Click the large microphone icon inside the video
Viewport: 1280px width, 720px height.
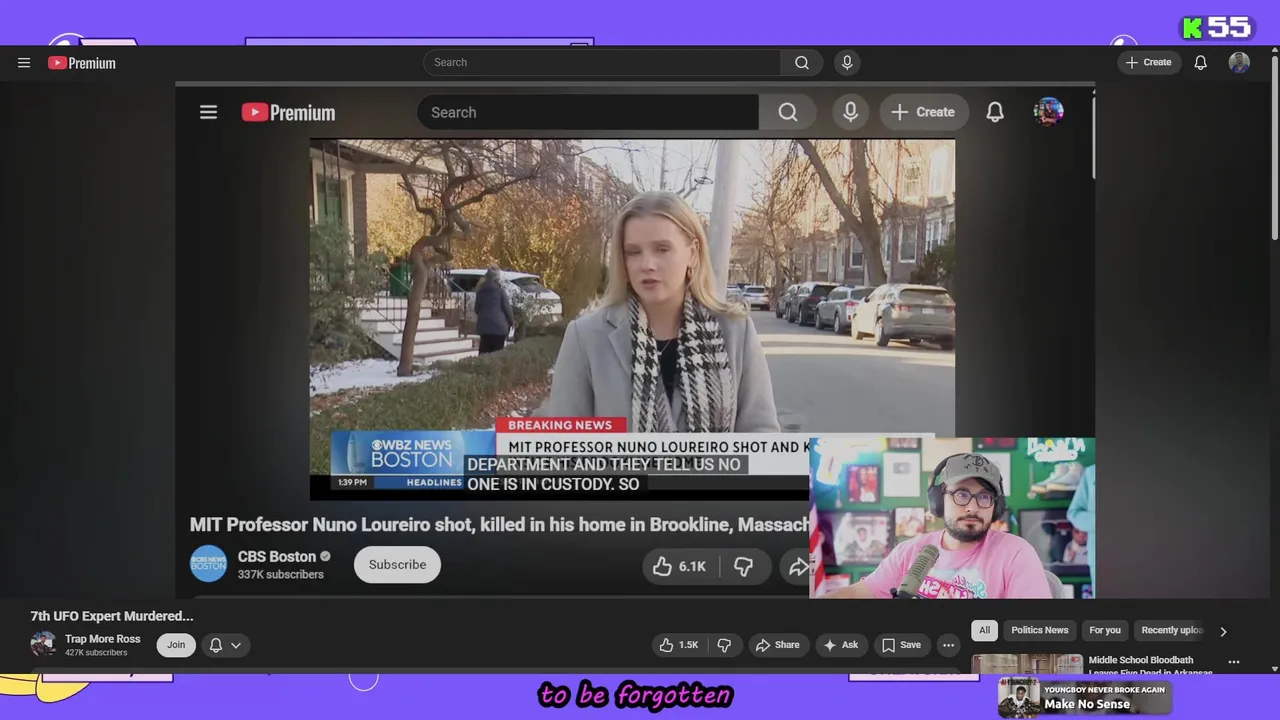[851, 112]
